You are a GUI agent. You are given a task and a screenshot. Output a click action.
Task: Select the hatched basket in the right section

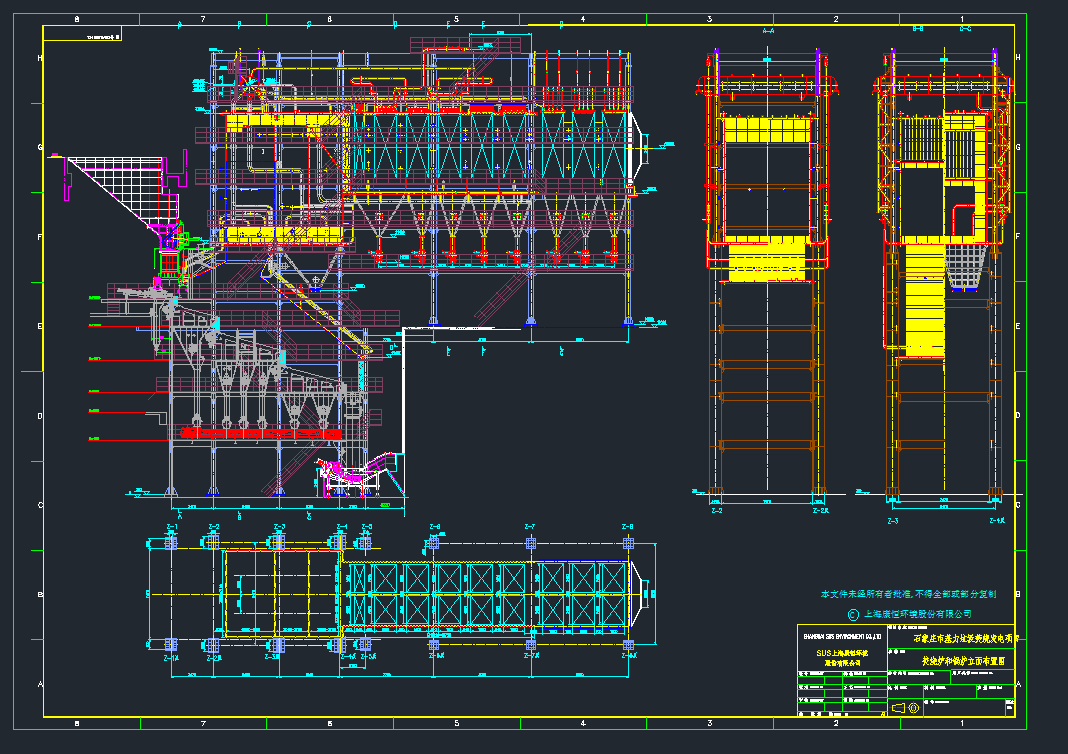(x=968, y=268)
